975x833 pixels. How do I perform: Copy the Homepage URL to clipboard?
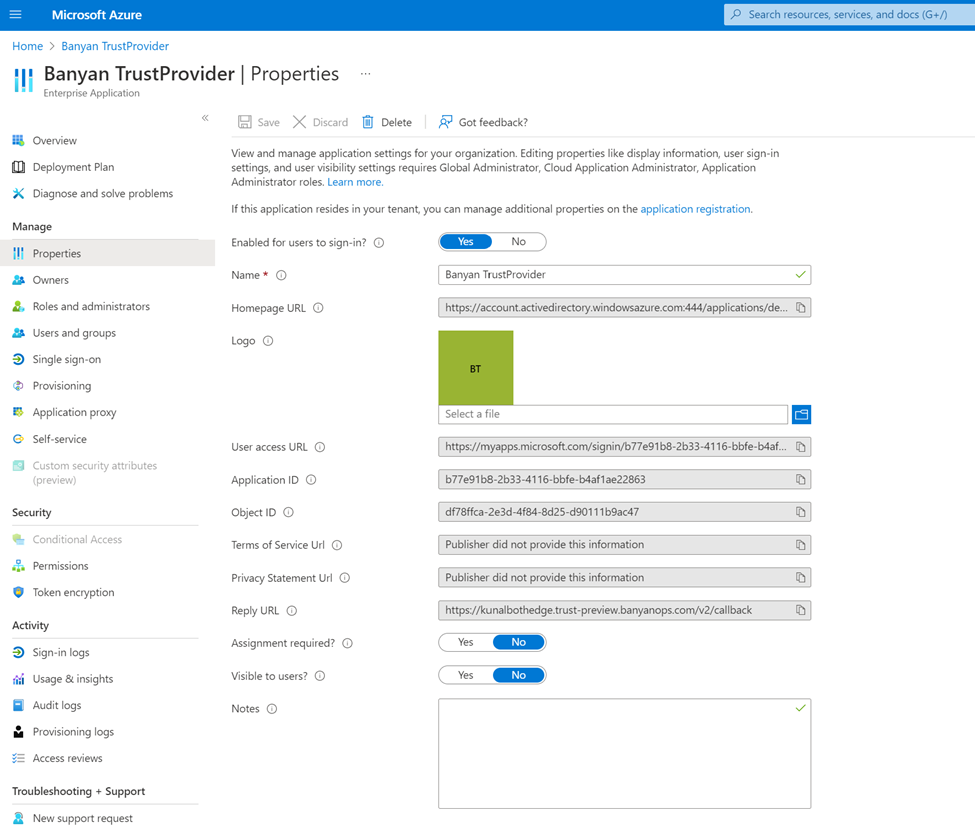click(801, 308)
